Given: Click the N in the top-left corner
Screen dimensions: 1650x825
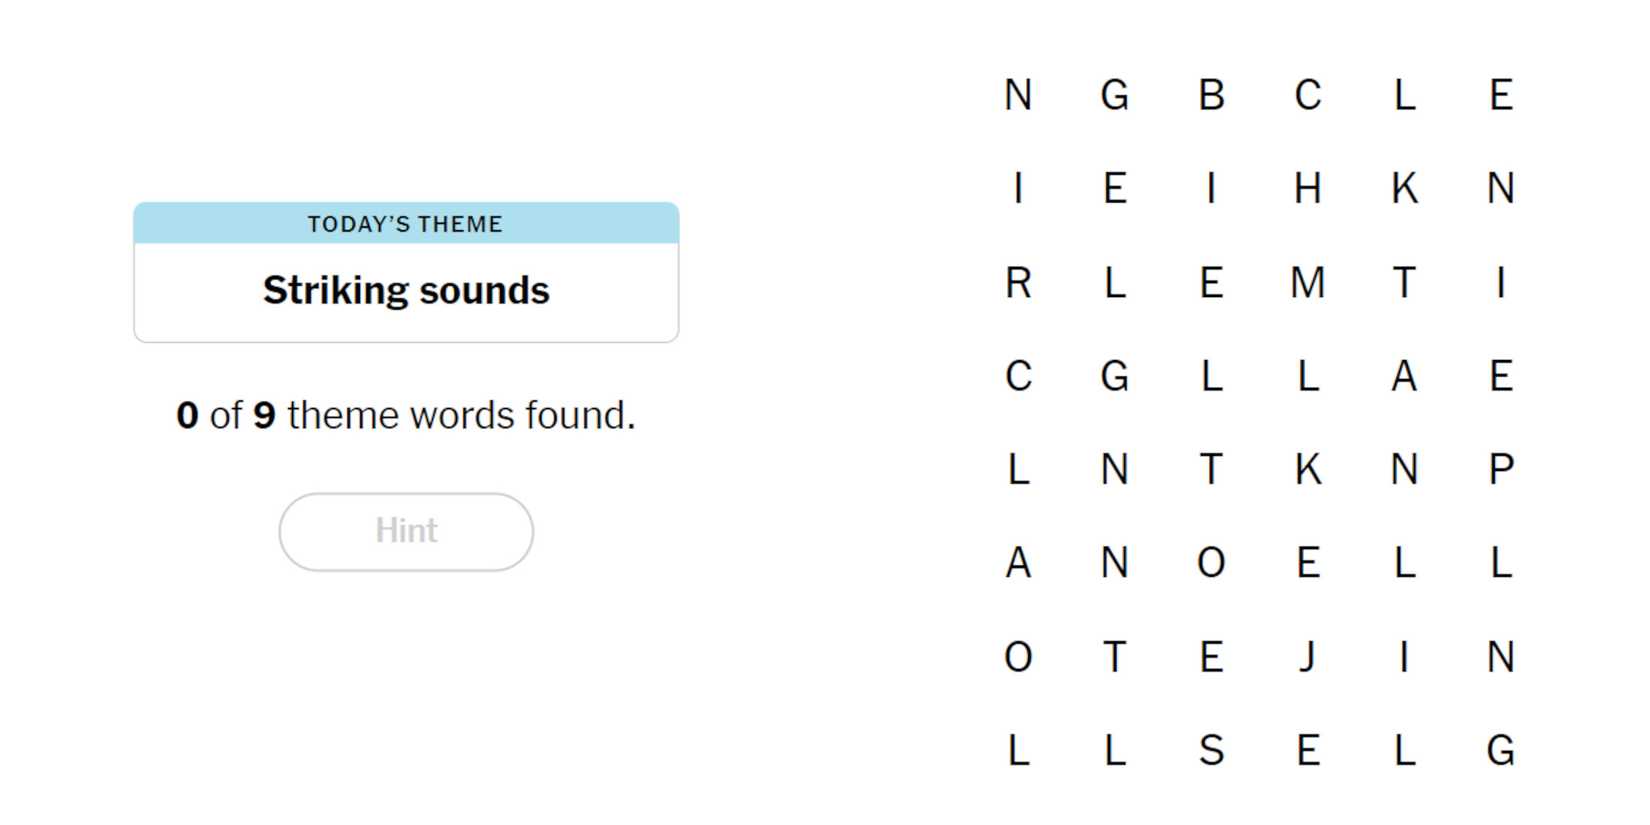Looking at the screenshot, I should (1018, 96).
